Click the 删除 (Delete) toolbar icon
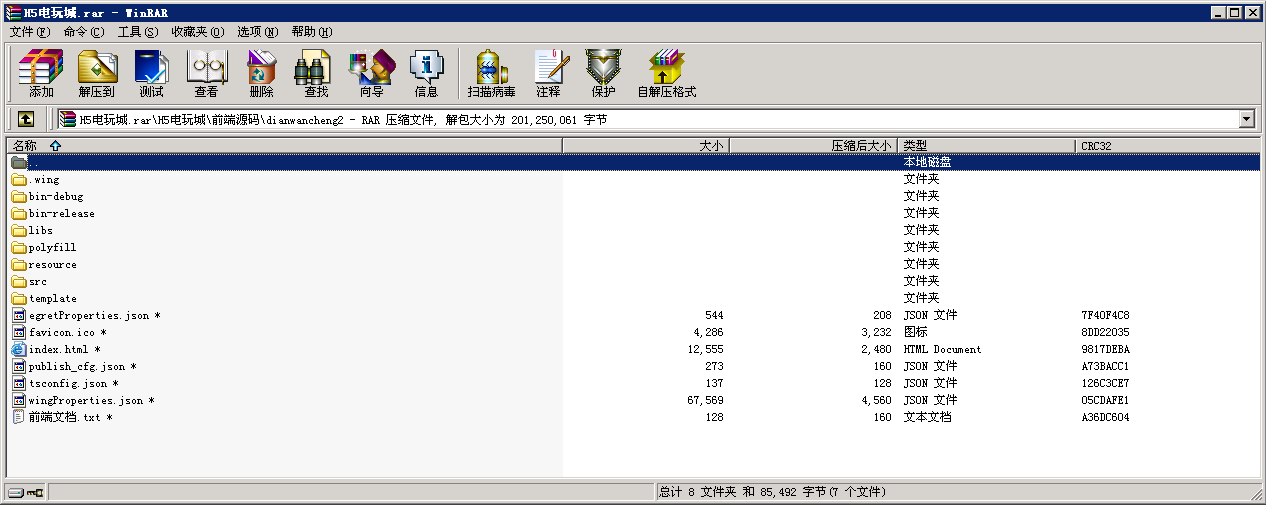The width and height of the screenshot is (1266, 505). pos(261,72)
